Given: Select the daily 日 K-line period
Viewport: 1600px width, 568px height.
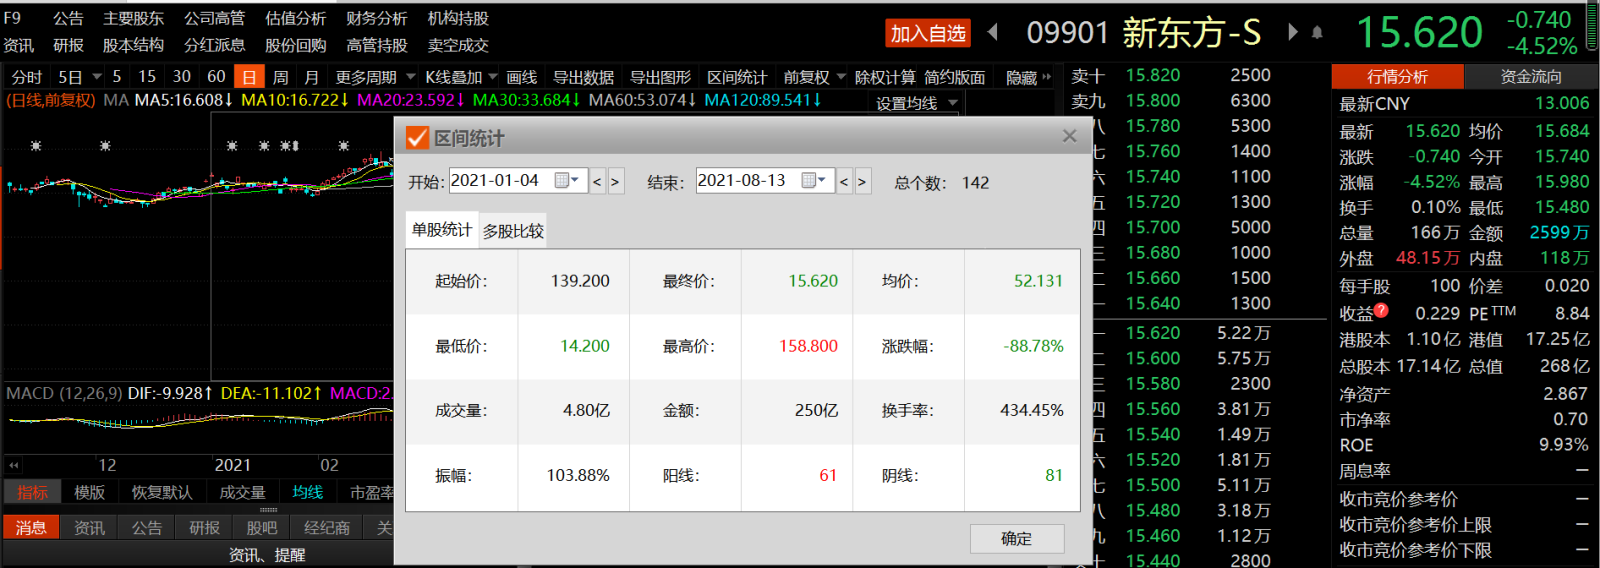Looking at the screenshot, I should [x=249, y=77].
